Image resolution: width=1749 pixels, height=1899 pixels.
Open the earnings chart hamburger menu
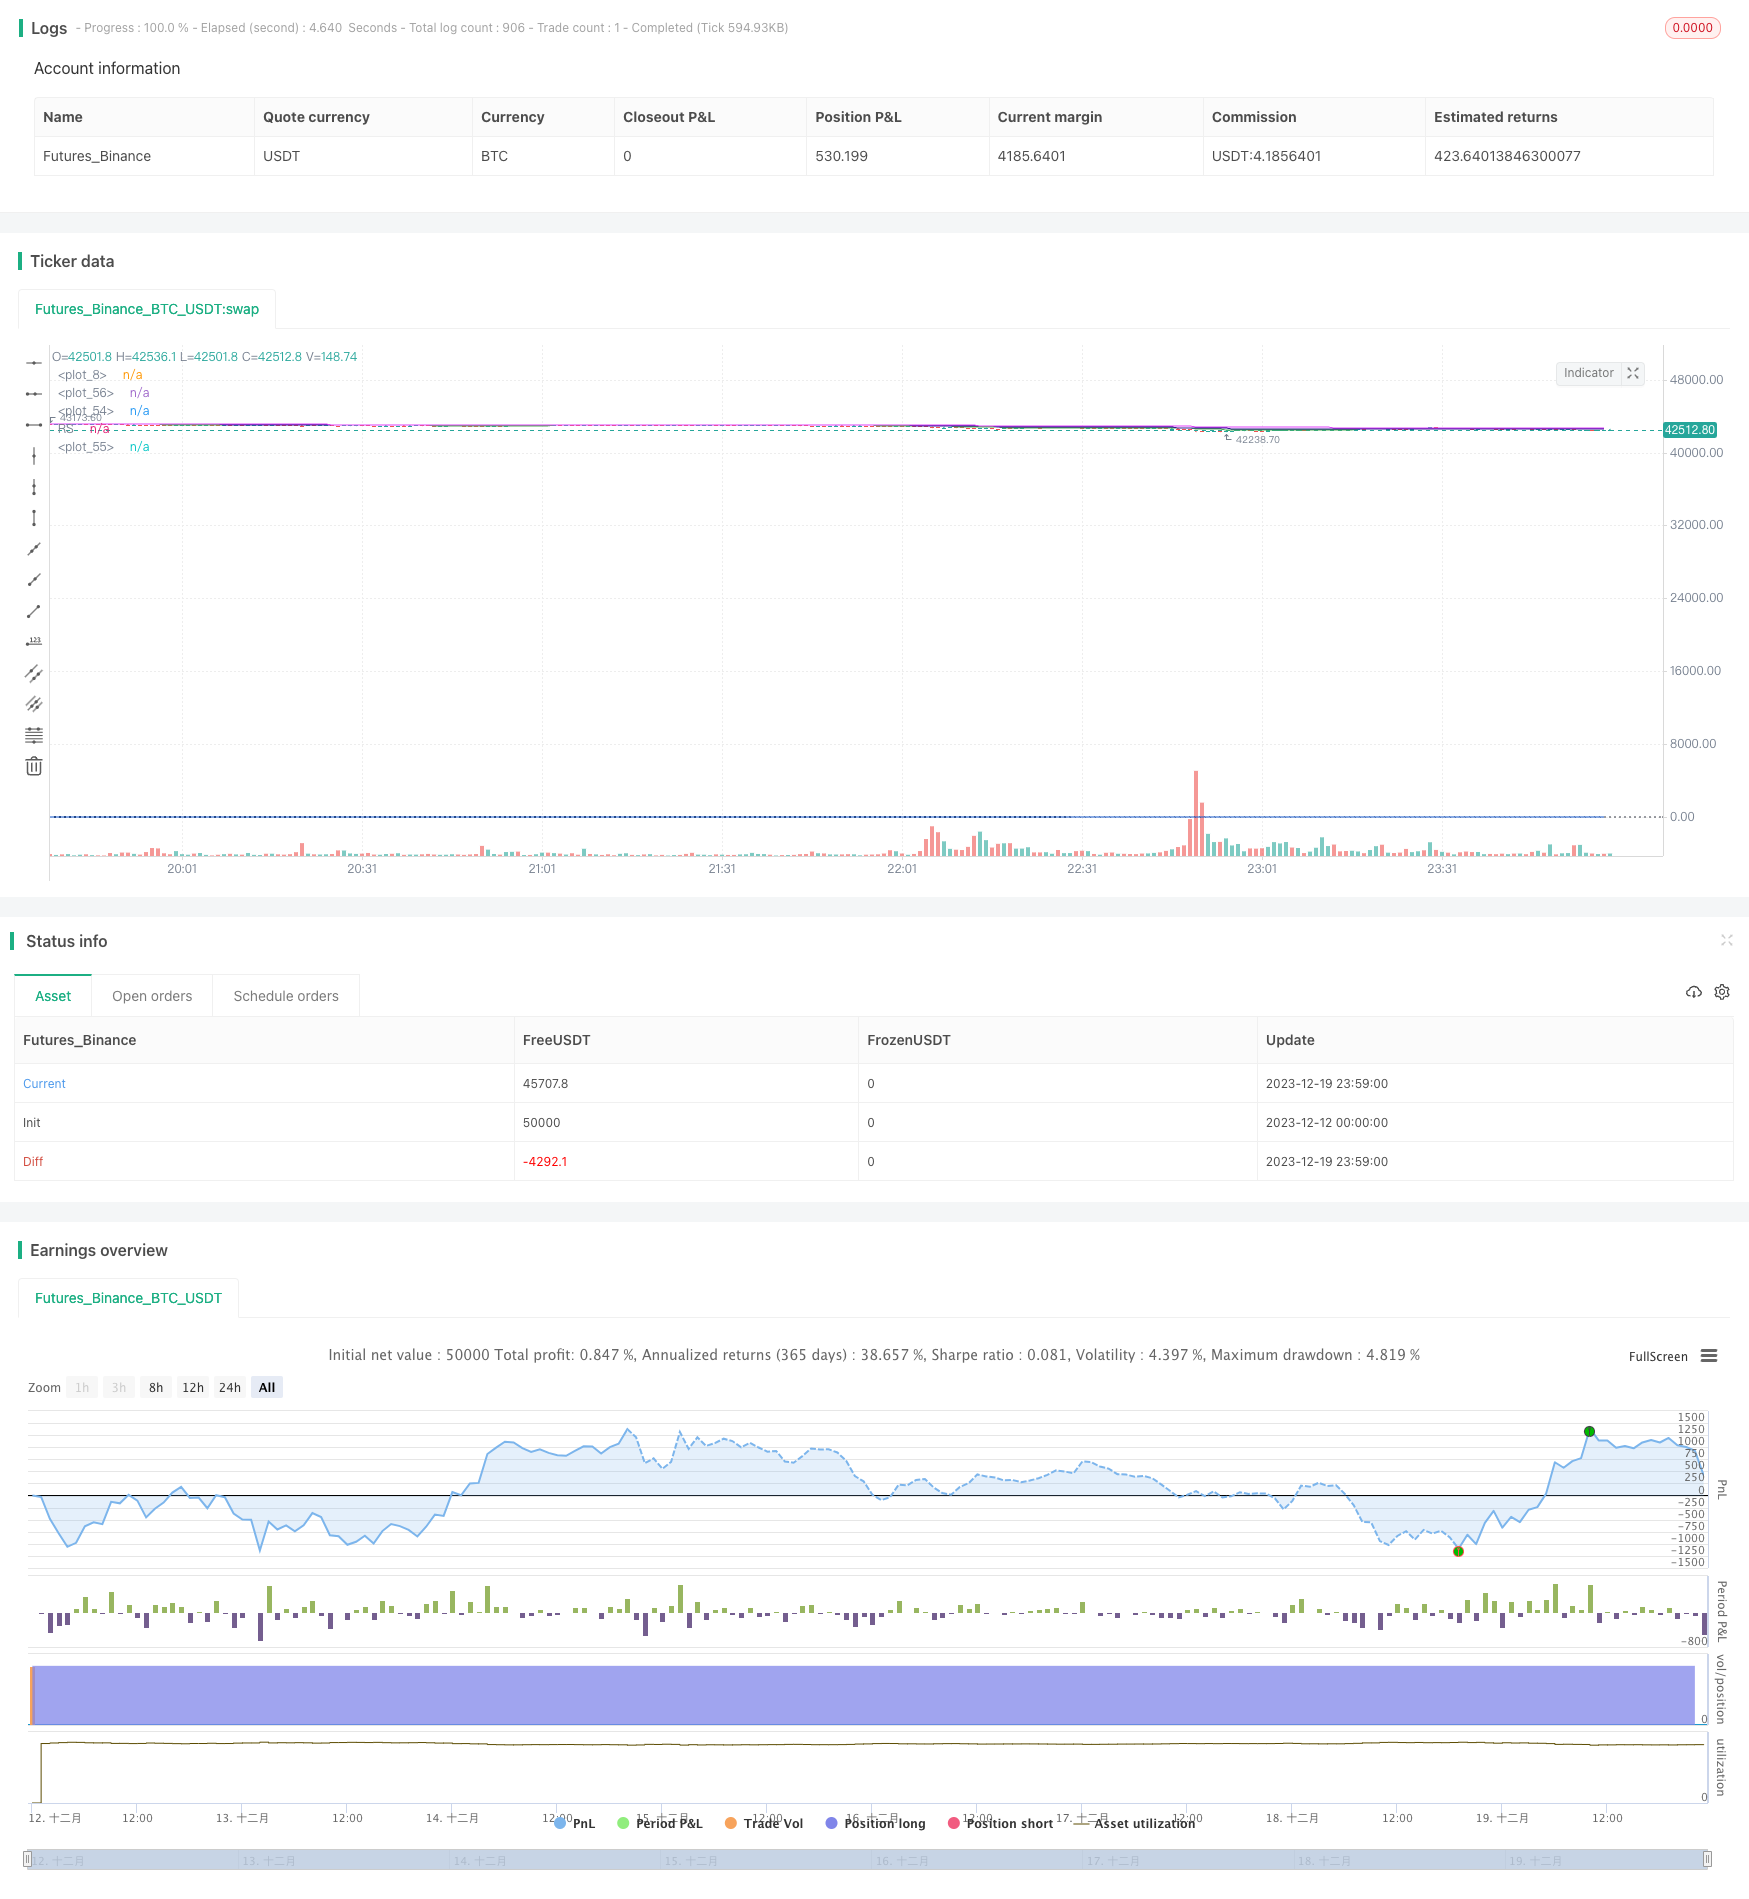tap(1709, 1356)
